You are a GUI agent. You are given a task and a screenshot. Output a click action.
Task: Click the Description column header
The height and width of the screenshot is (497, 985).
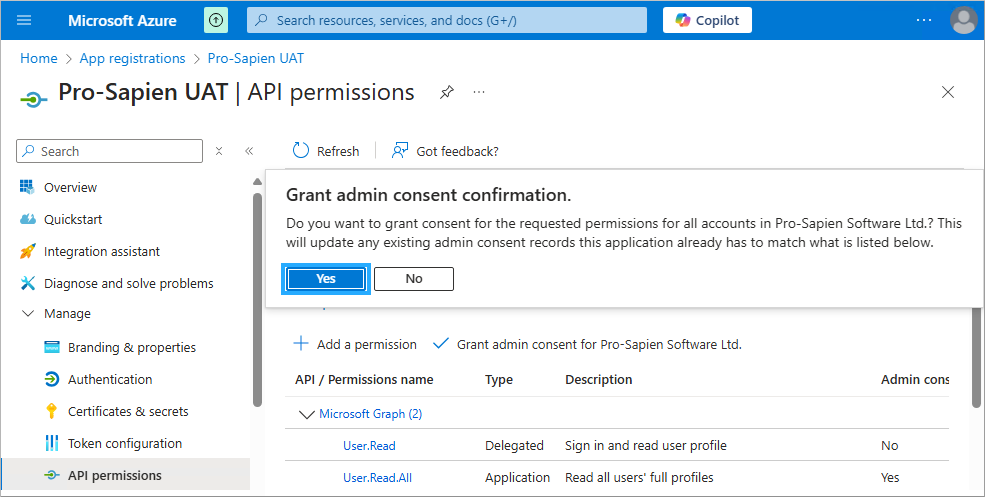click(599, 380)
